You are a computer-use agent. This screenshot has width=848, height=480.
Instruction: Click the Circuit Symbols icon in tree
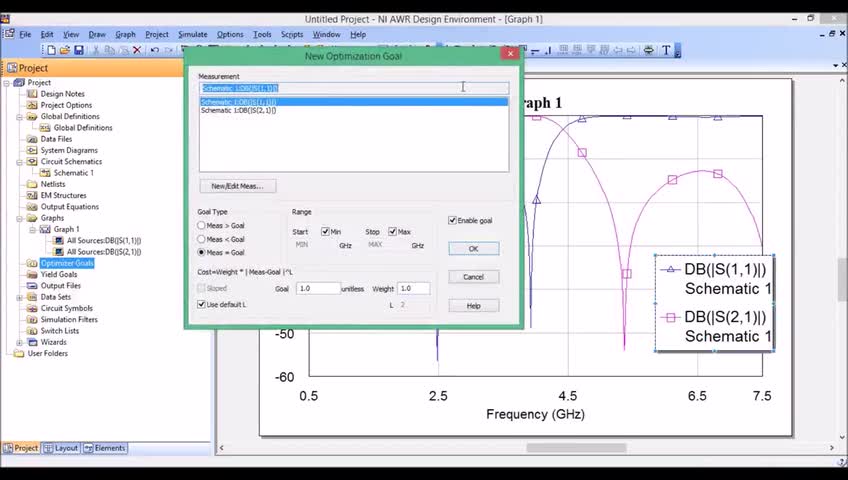[32, 309]
